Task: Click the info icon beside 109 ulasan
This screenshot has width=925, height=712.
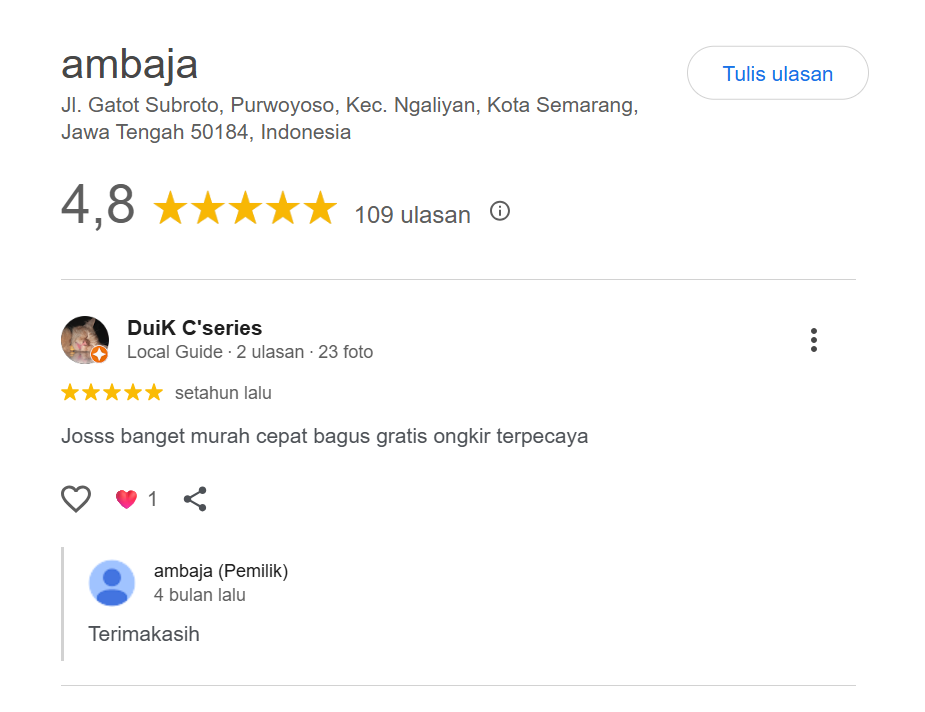Action: [x=500, y=211]
